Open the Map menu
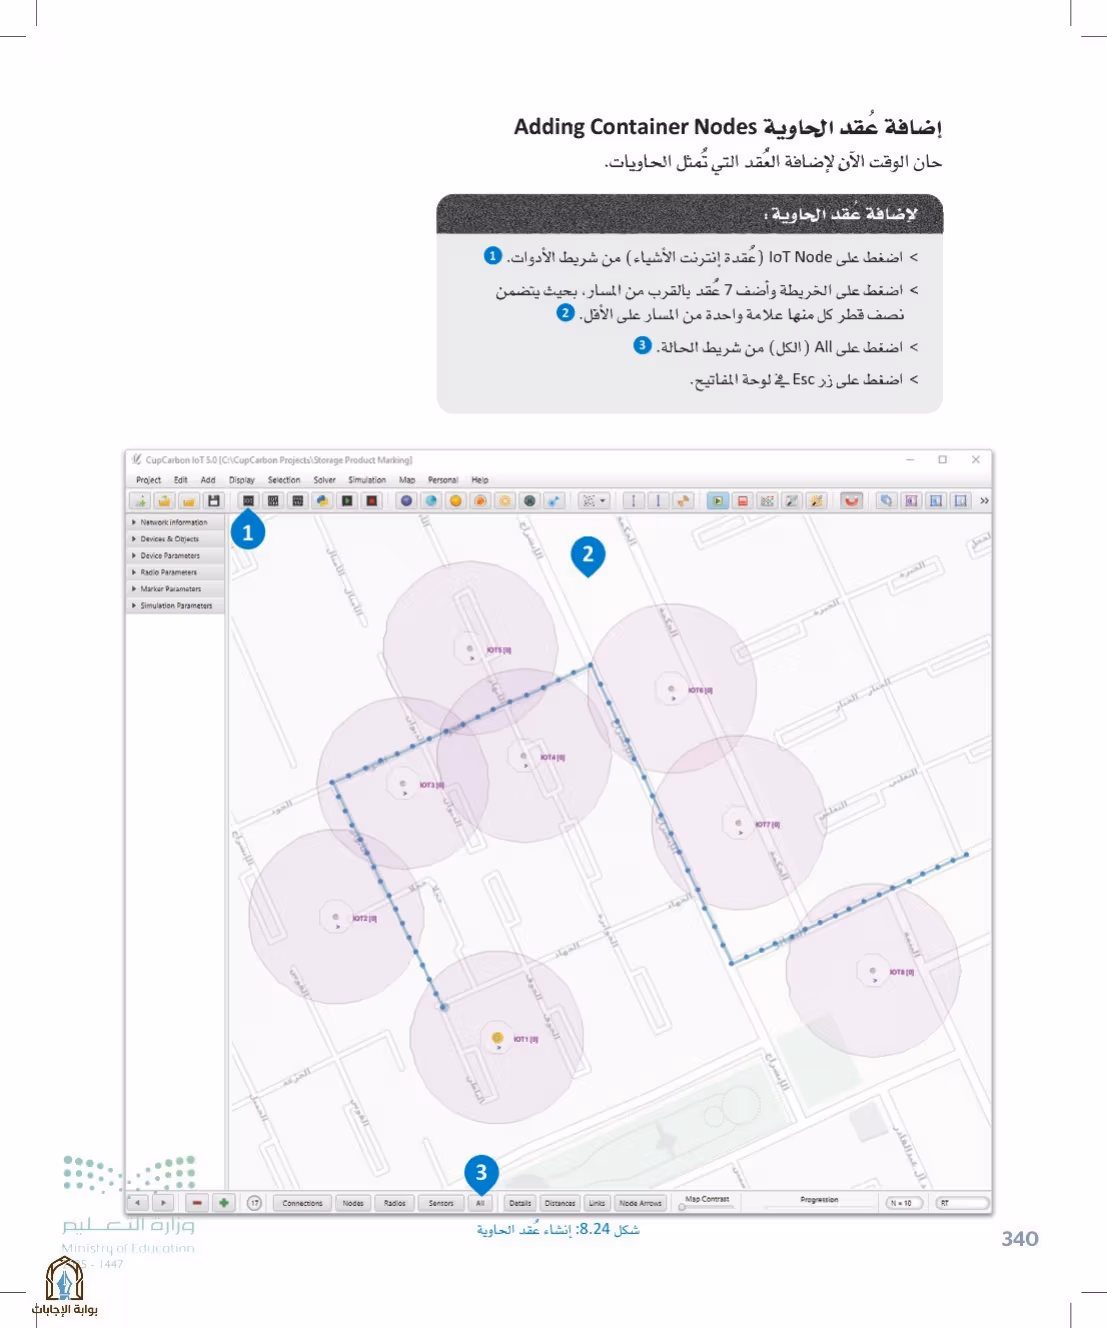The image size is (1107, 1328). [407, 480]
